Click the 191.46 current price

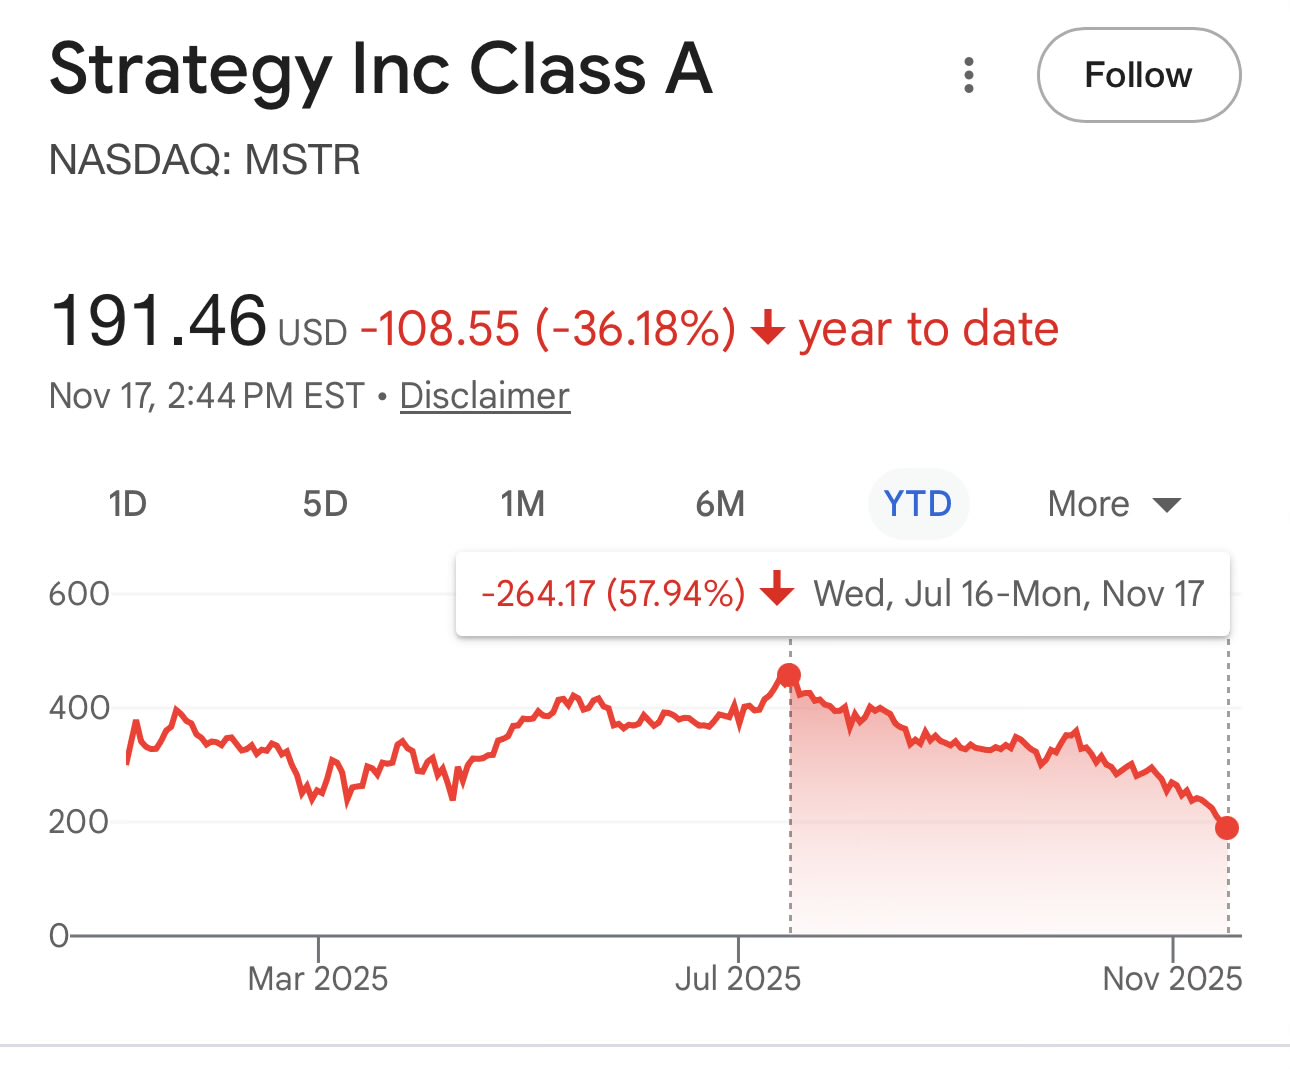pyautogui.click(x=158, y=322)
